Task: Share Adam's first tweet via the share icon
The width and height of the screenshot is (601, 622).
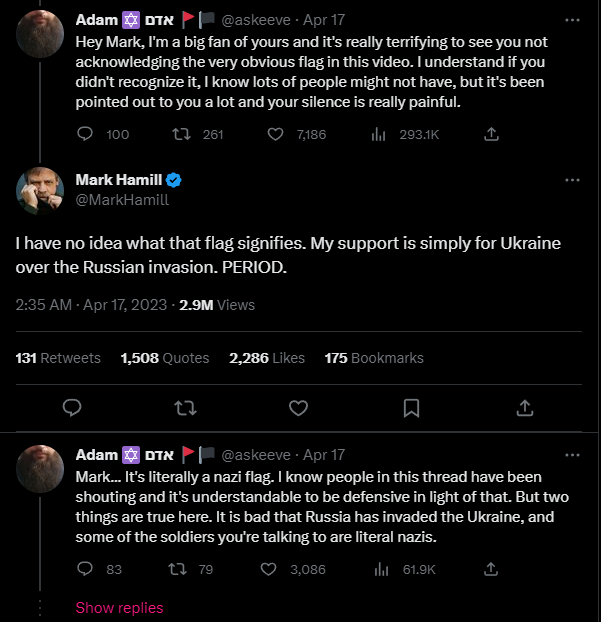Action: 491,134
